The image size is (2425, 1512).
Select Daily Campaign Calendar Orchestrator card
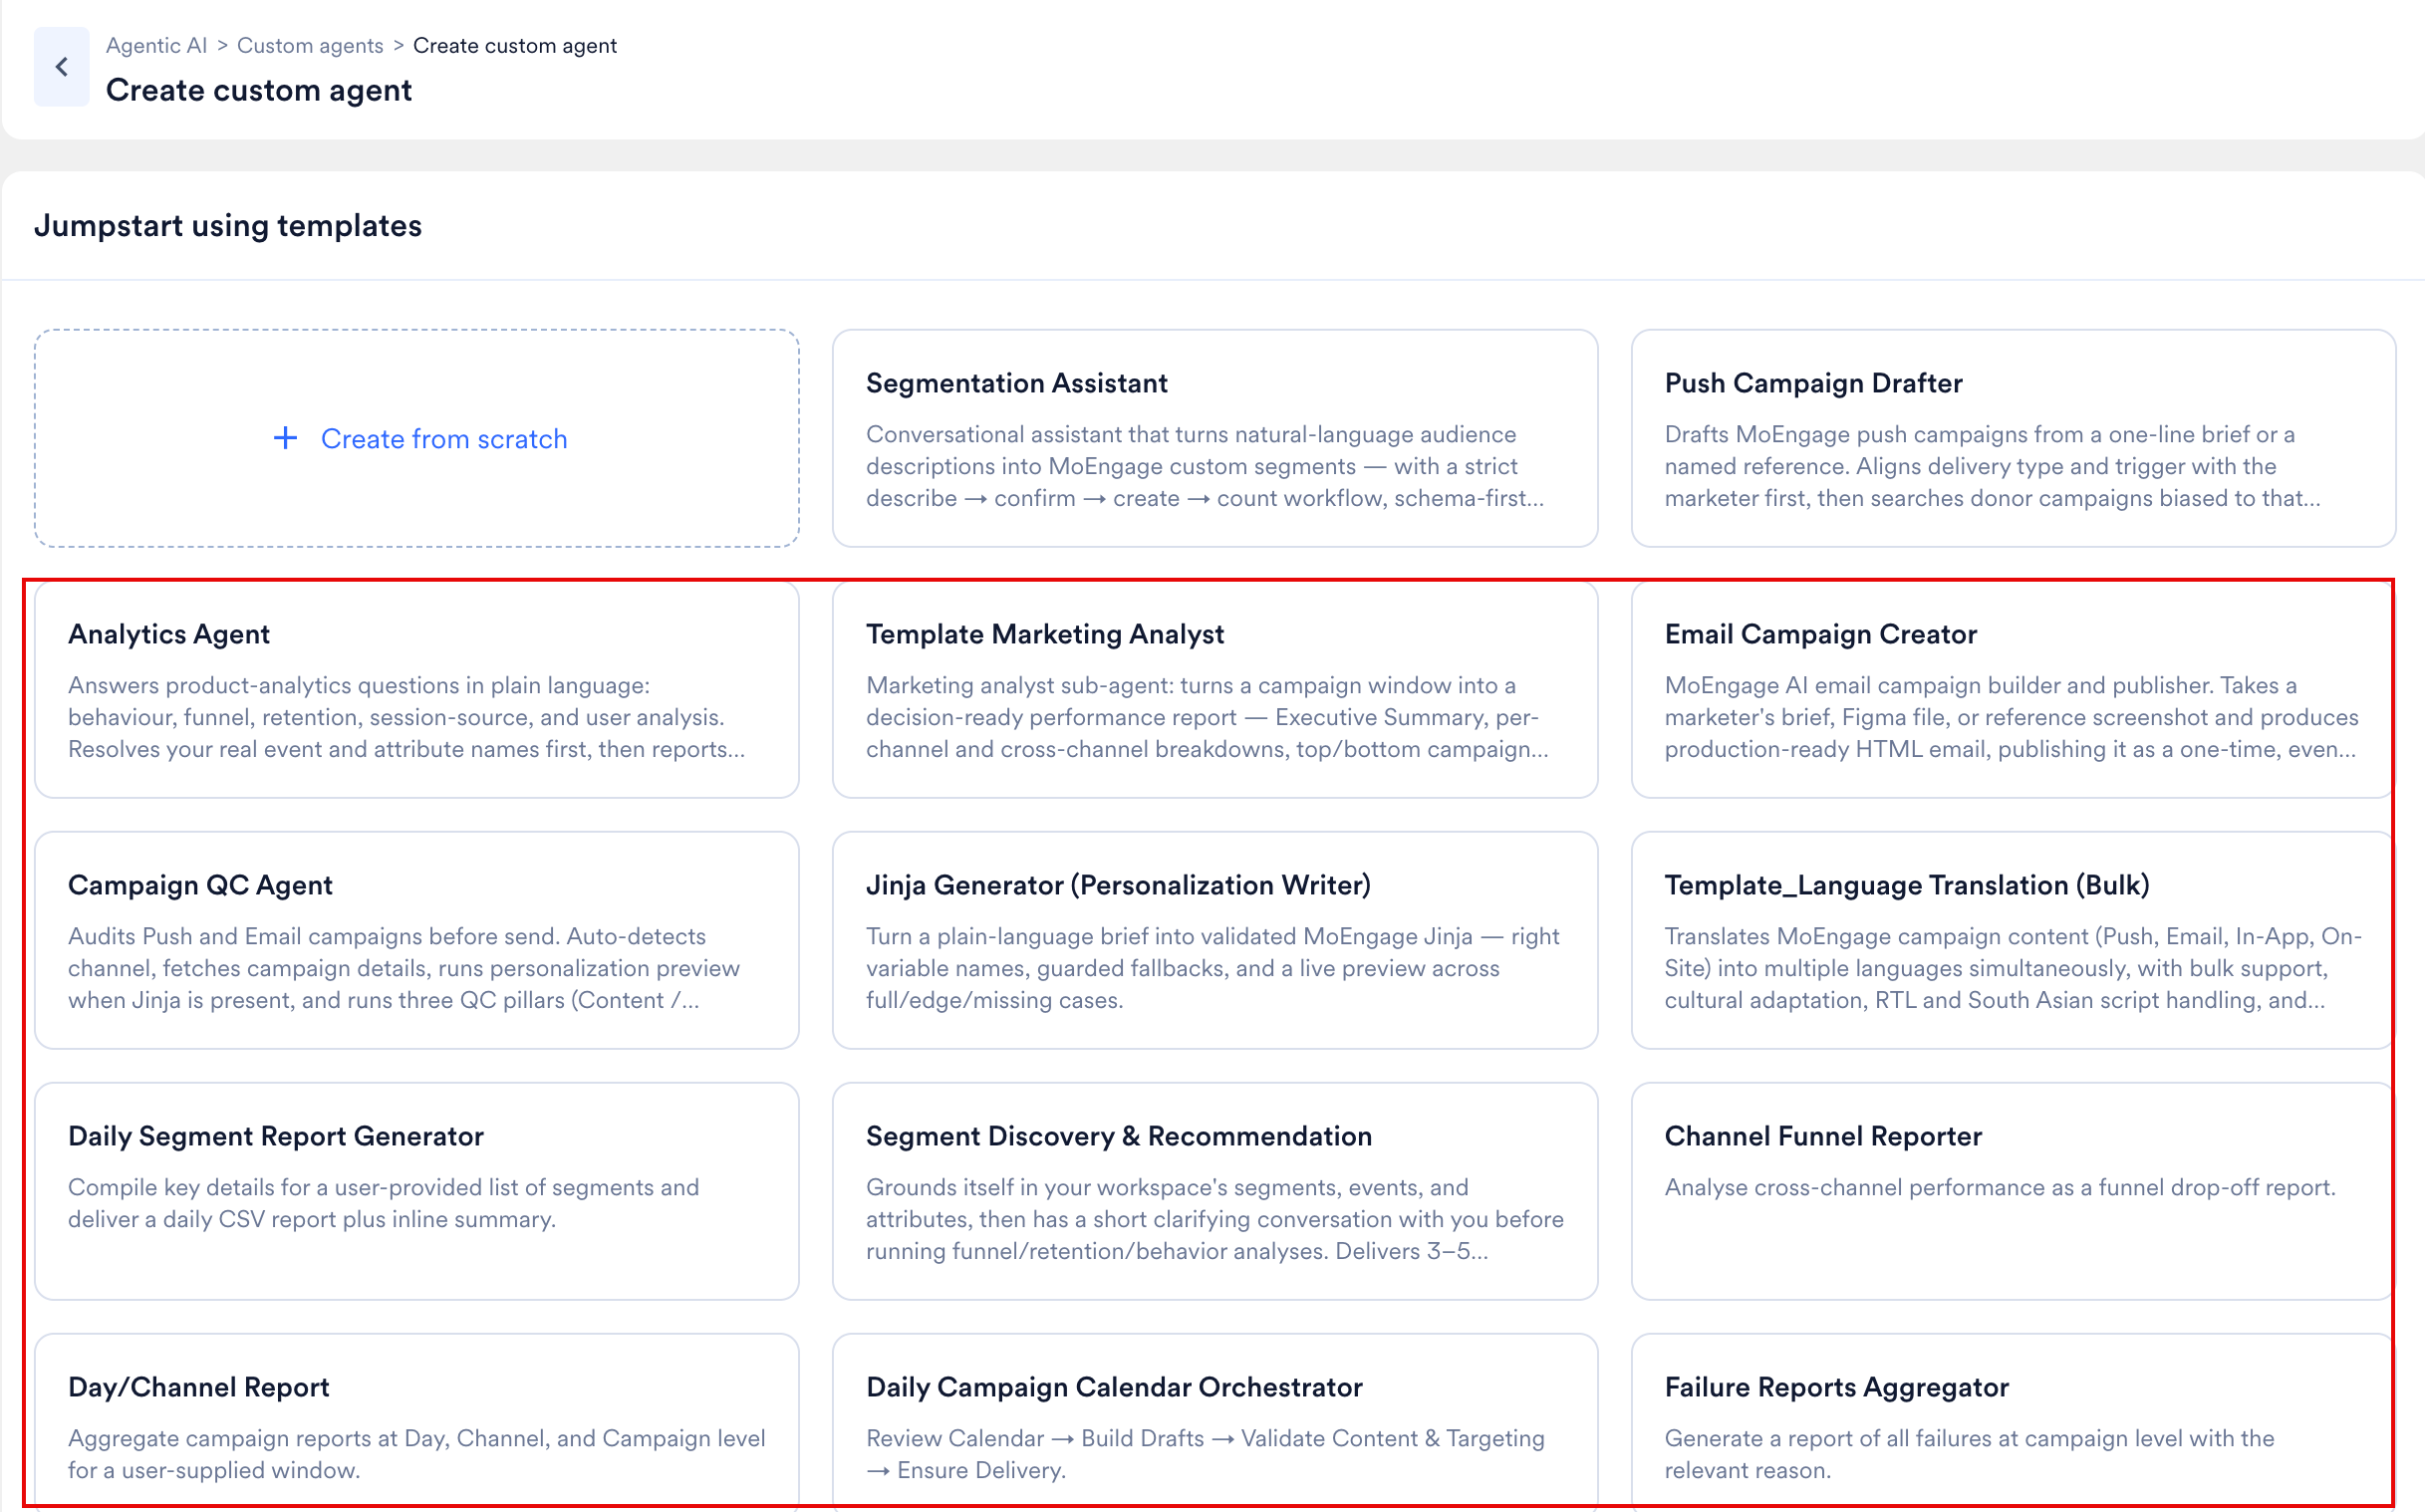click(1214, 1422)
